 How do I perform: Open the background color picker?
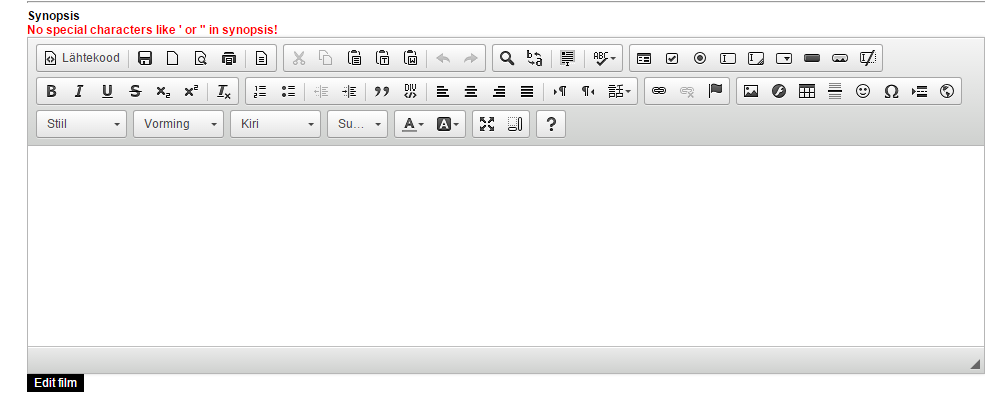pyautogui.click(x=447, y=125)
